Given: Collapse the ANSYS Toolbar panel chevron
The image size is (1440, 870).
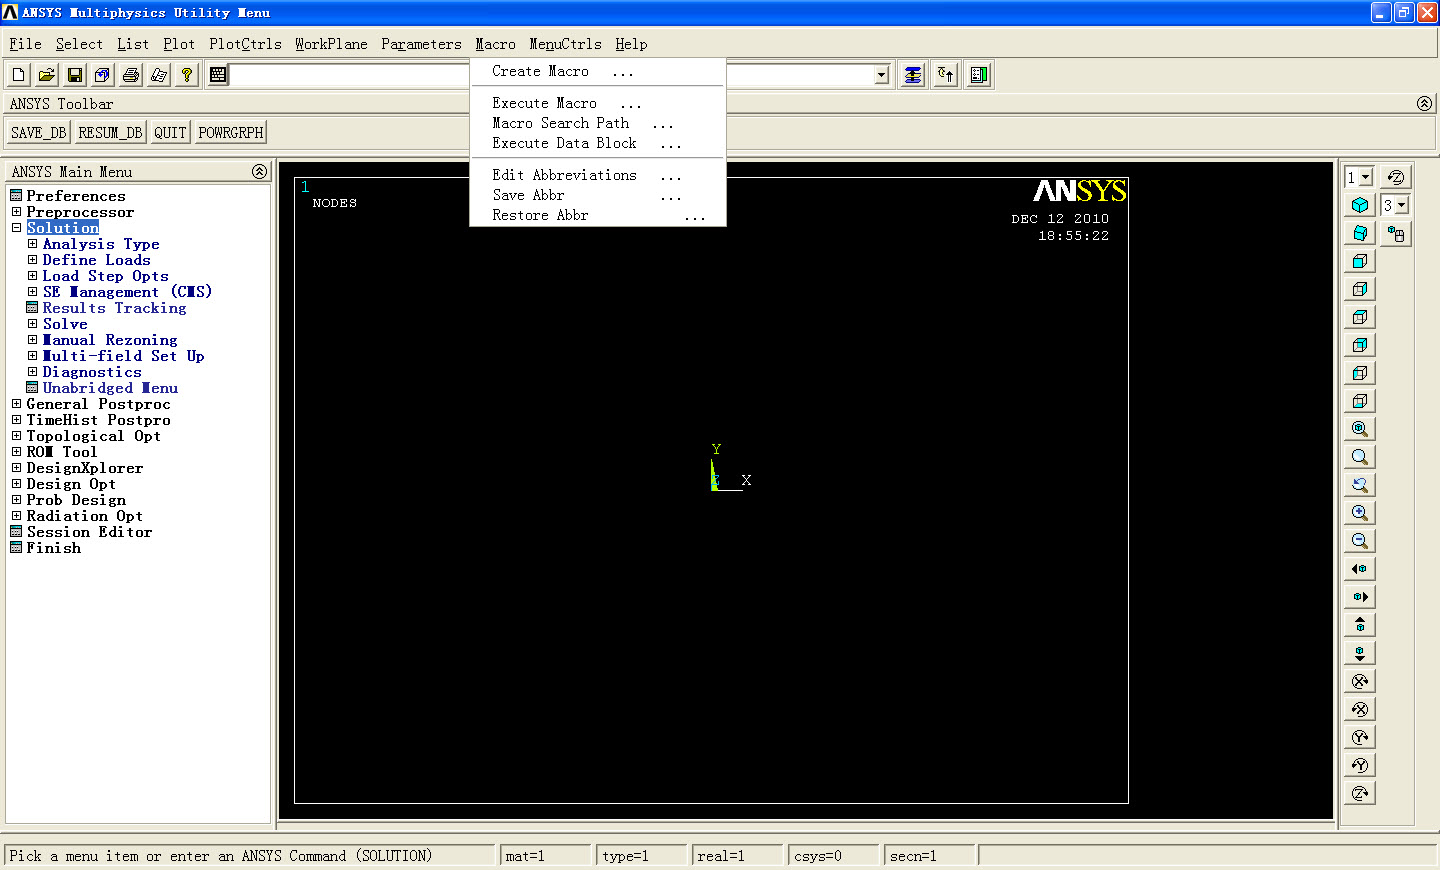Looking at the screenshot, I should pyautogui.click(x=1425, y=104).
